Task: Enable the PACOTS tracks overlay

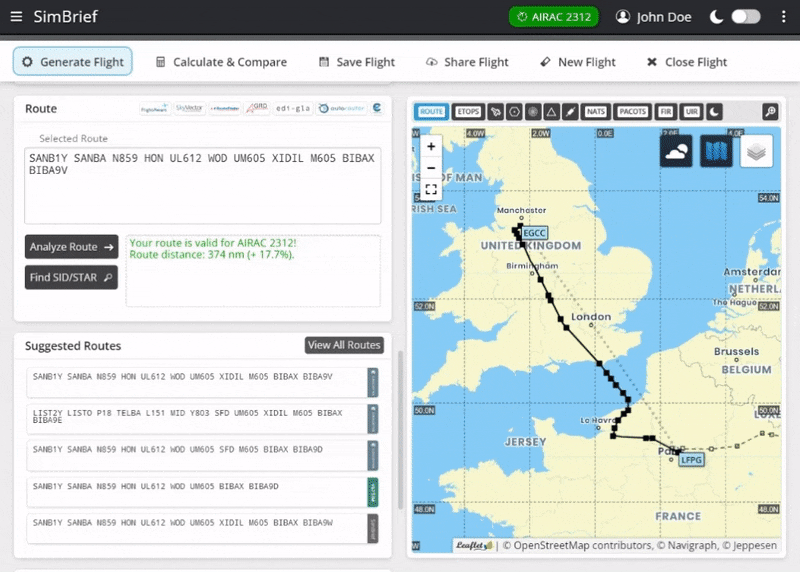Action: click(x=631, y=112)
